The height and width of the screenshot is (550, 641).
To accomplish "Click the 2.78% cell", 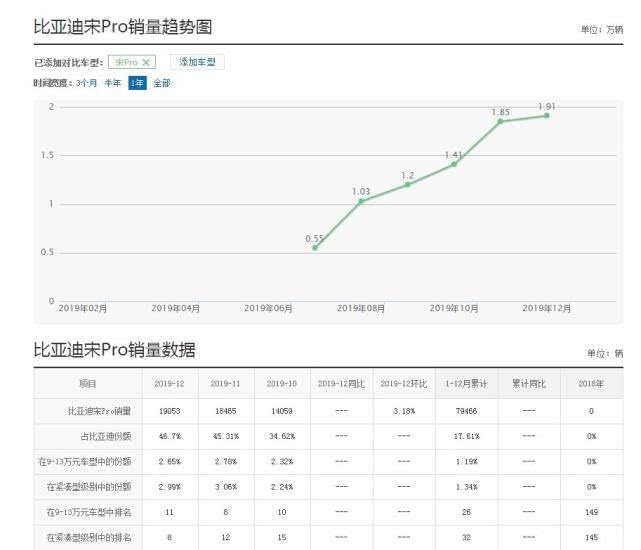I will click(x=226, y=462).
